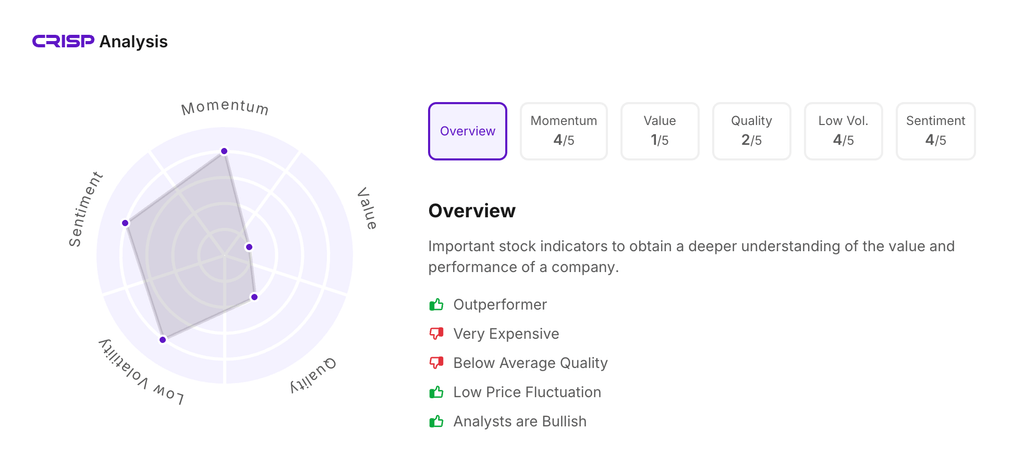Click the Quality data point on radar chart

(254, 297)
